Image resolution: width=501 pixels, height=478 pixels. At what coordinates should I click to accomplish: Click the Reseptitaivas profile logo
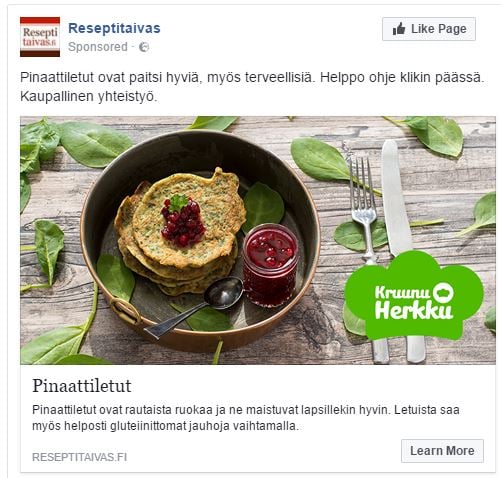40,37
